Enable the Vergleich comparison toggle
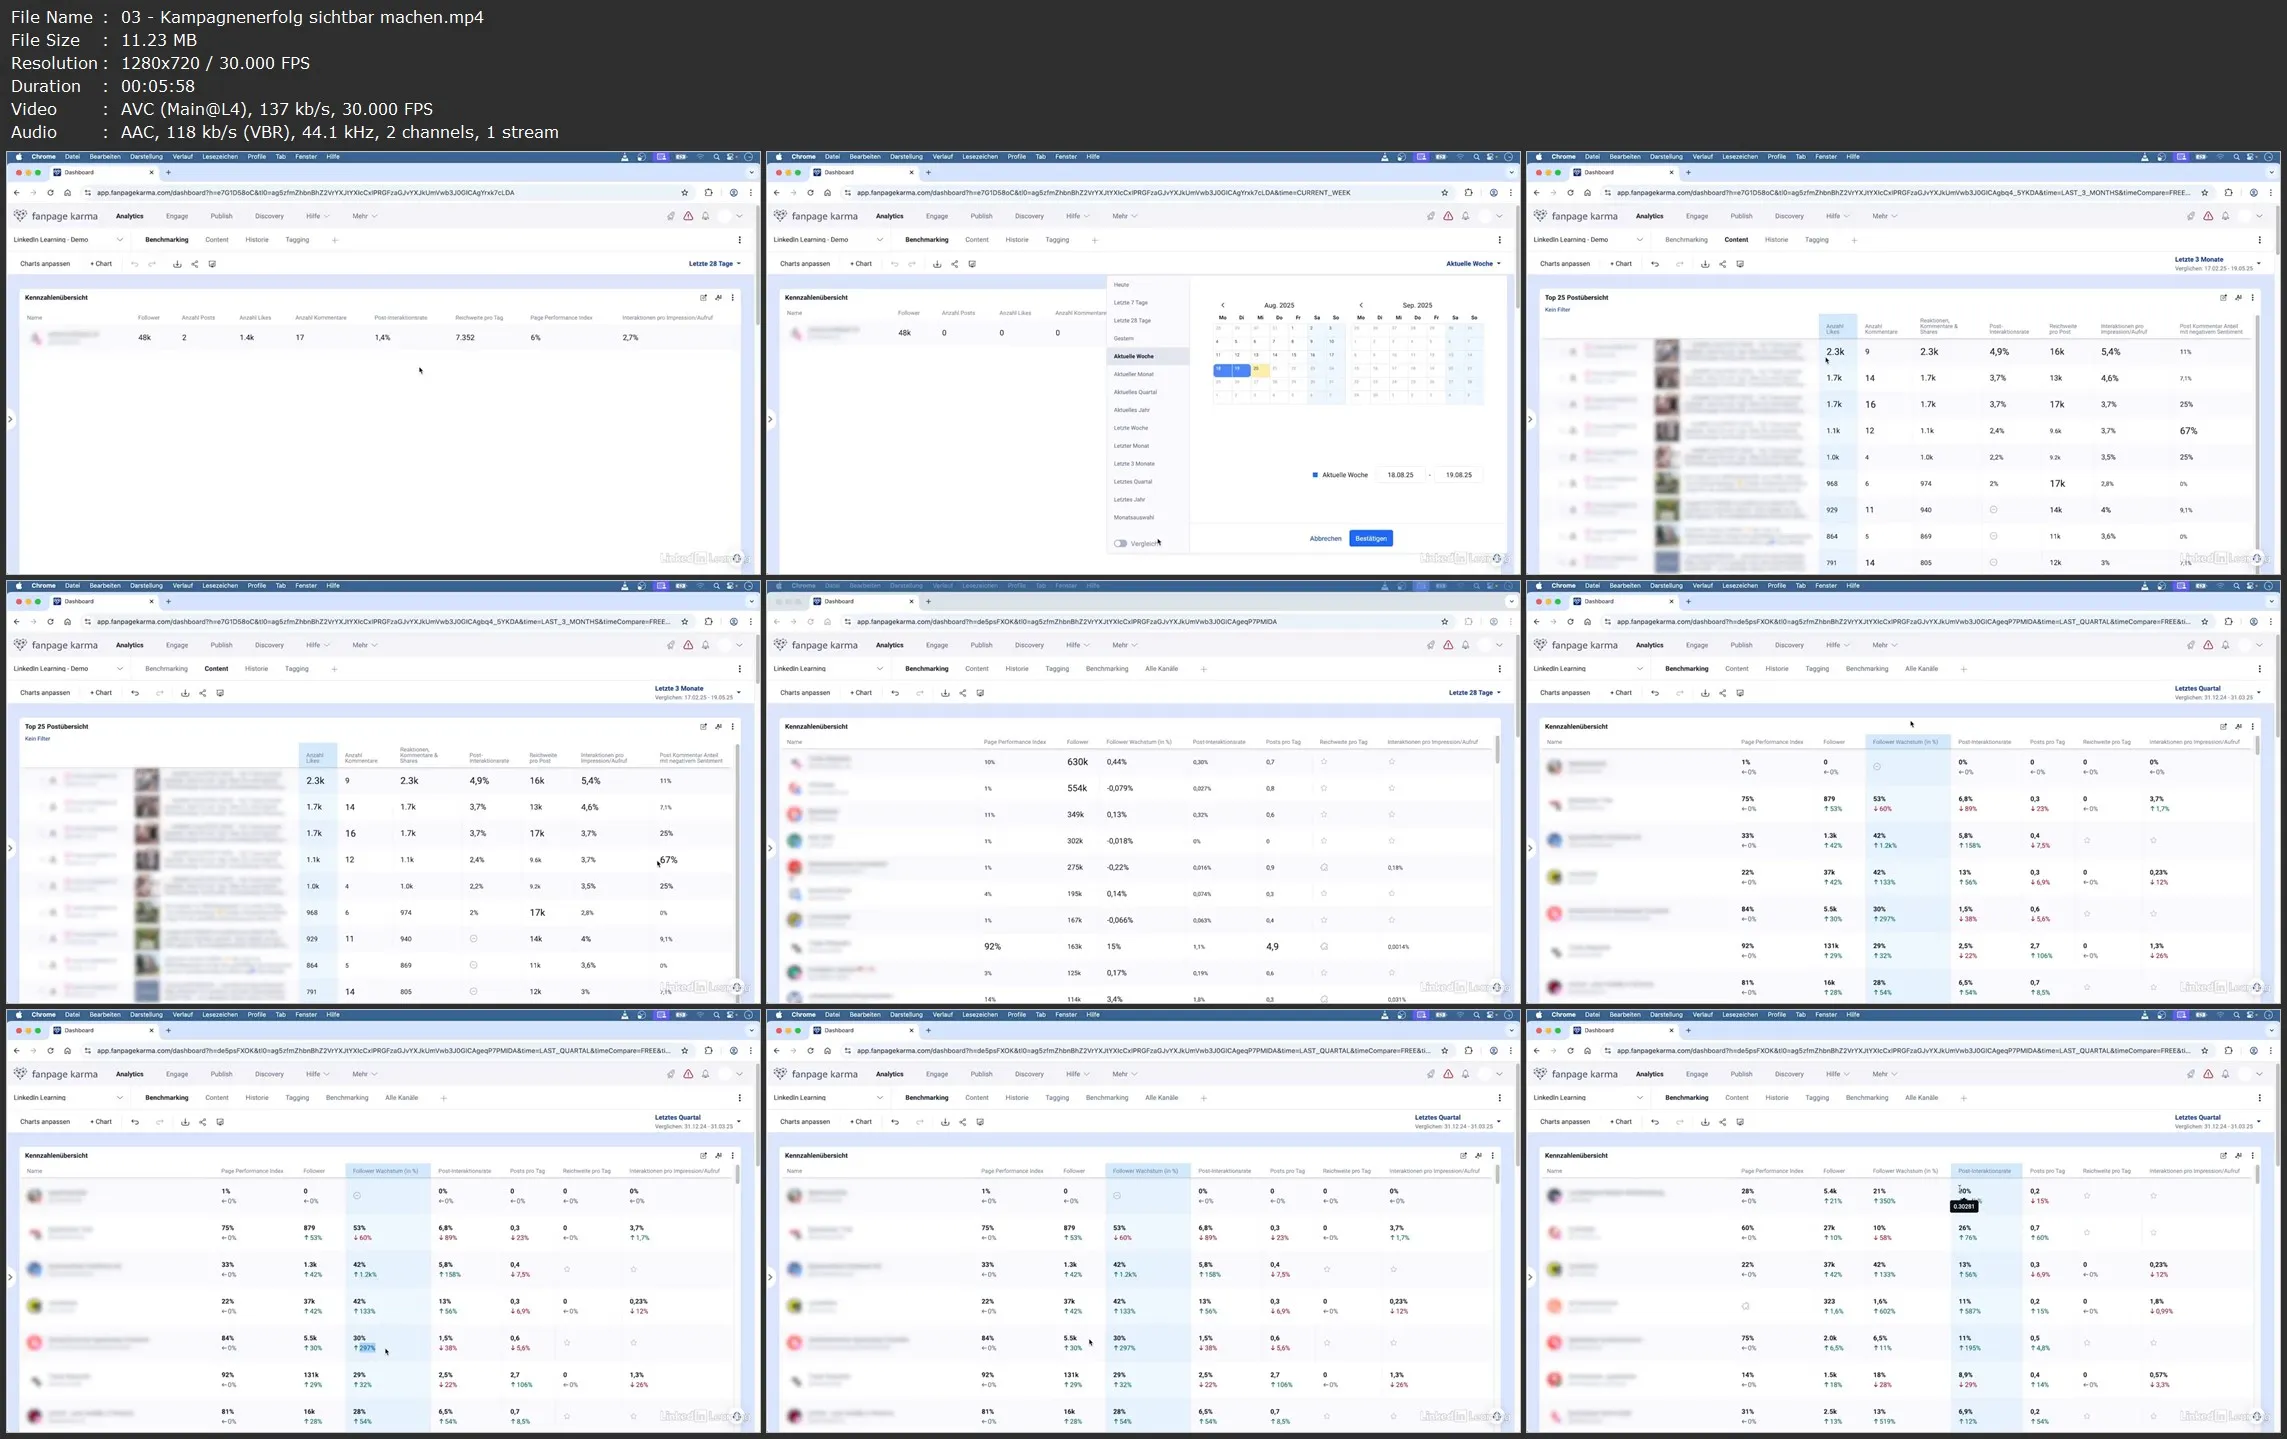This screenshot has width=2287, height=1439. point(1120,544)
